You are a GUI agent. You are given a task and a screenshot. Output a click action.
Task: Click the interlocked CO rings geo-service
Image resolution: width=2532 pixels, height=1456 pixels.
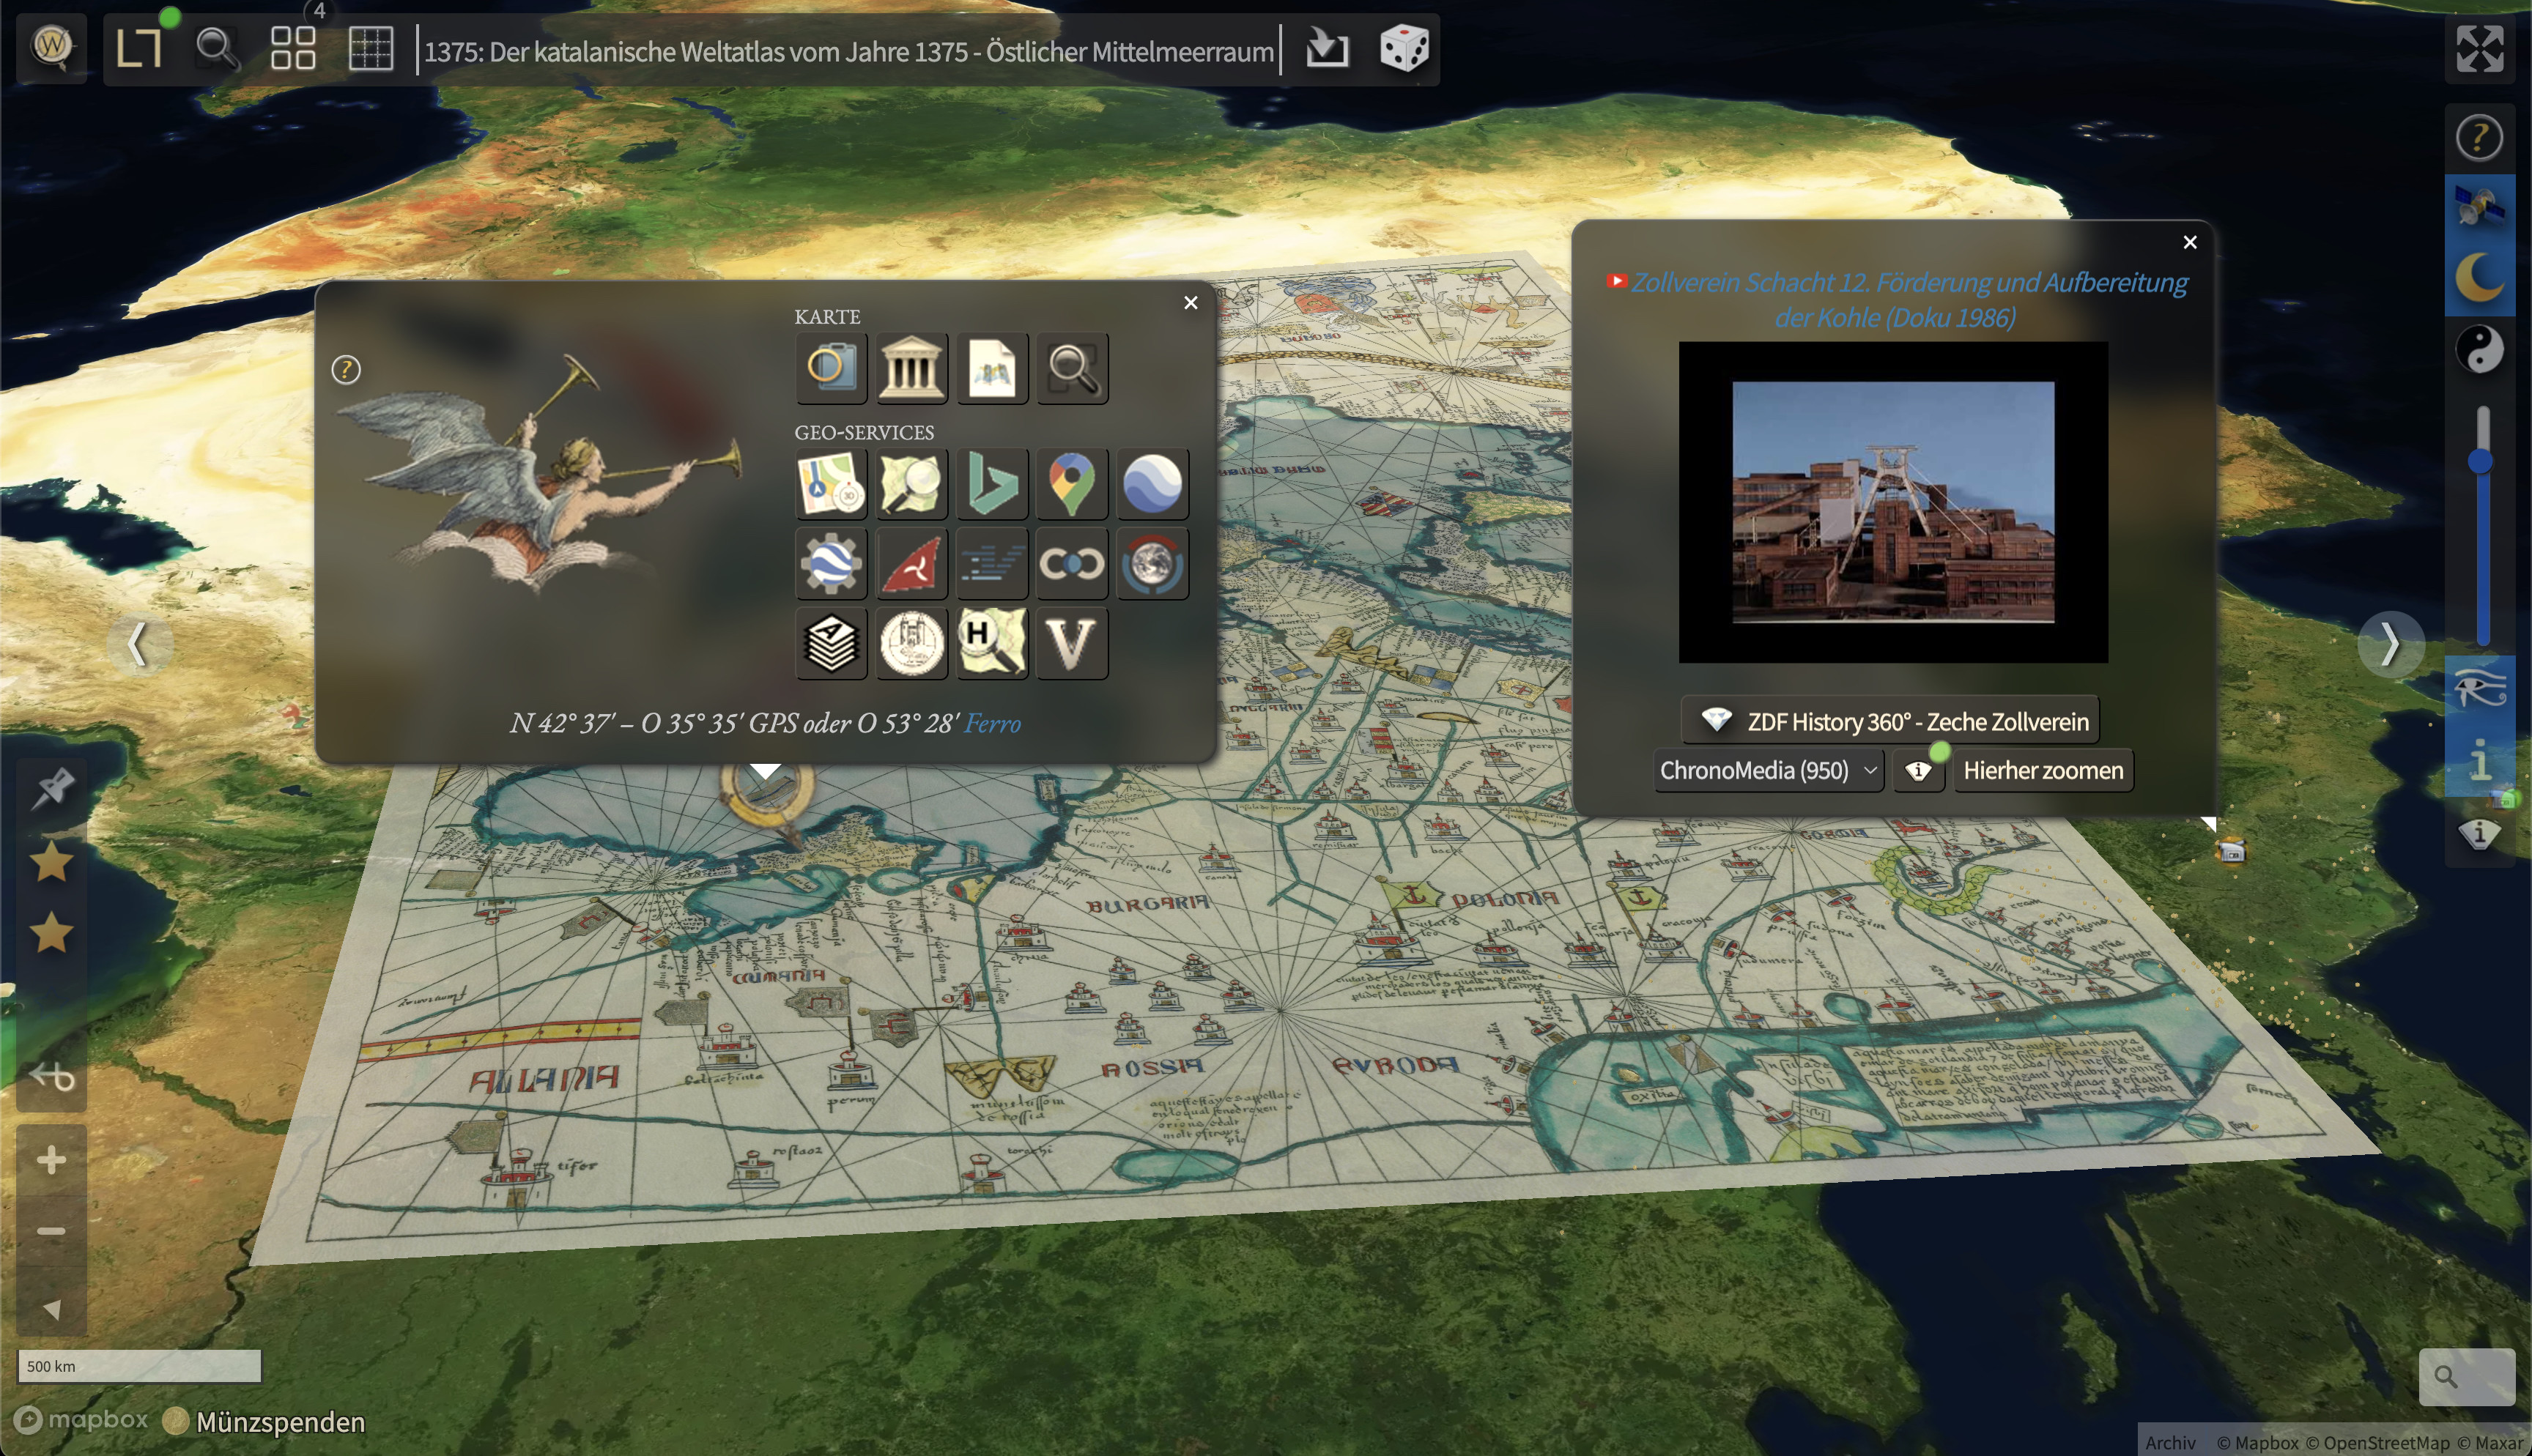[x=1072, y=564]
